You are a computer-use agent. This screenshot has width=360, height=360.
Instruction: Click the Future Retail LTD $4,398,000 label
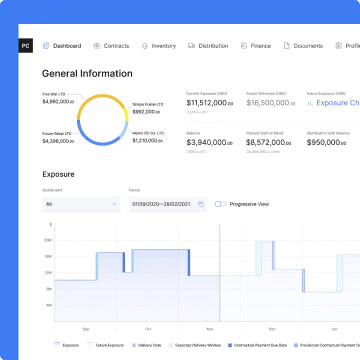[x=58, y=138]
